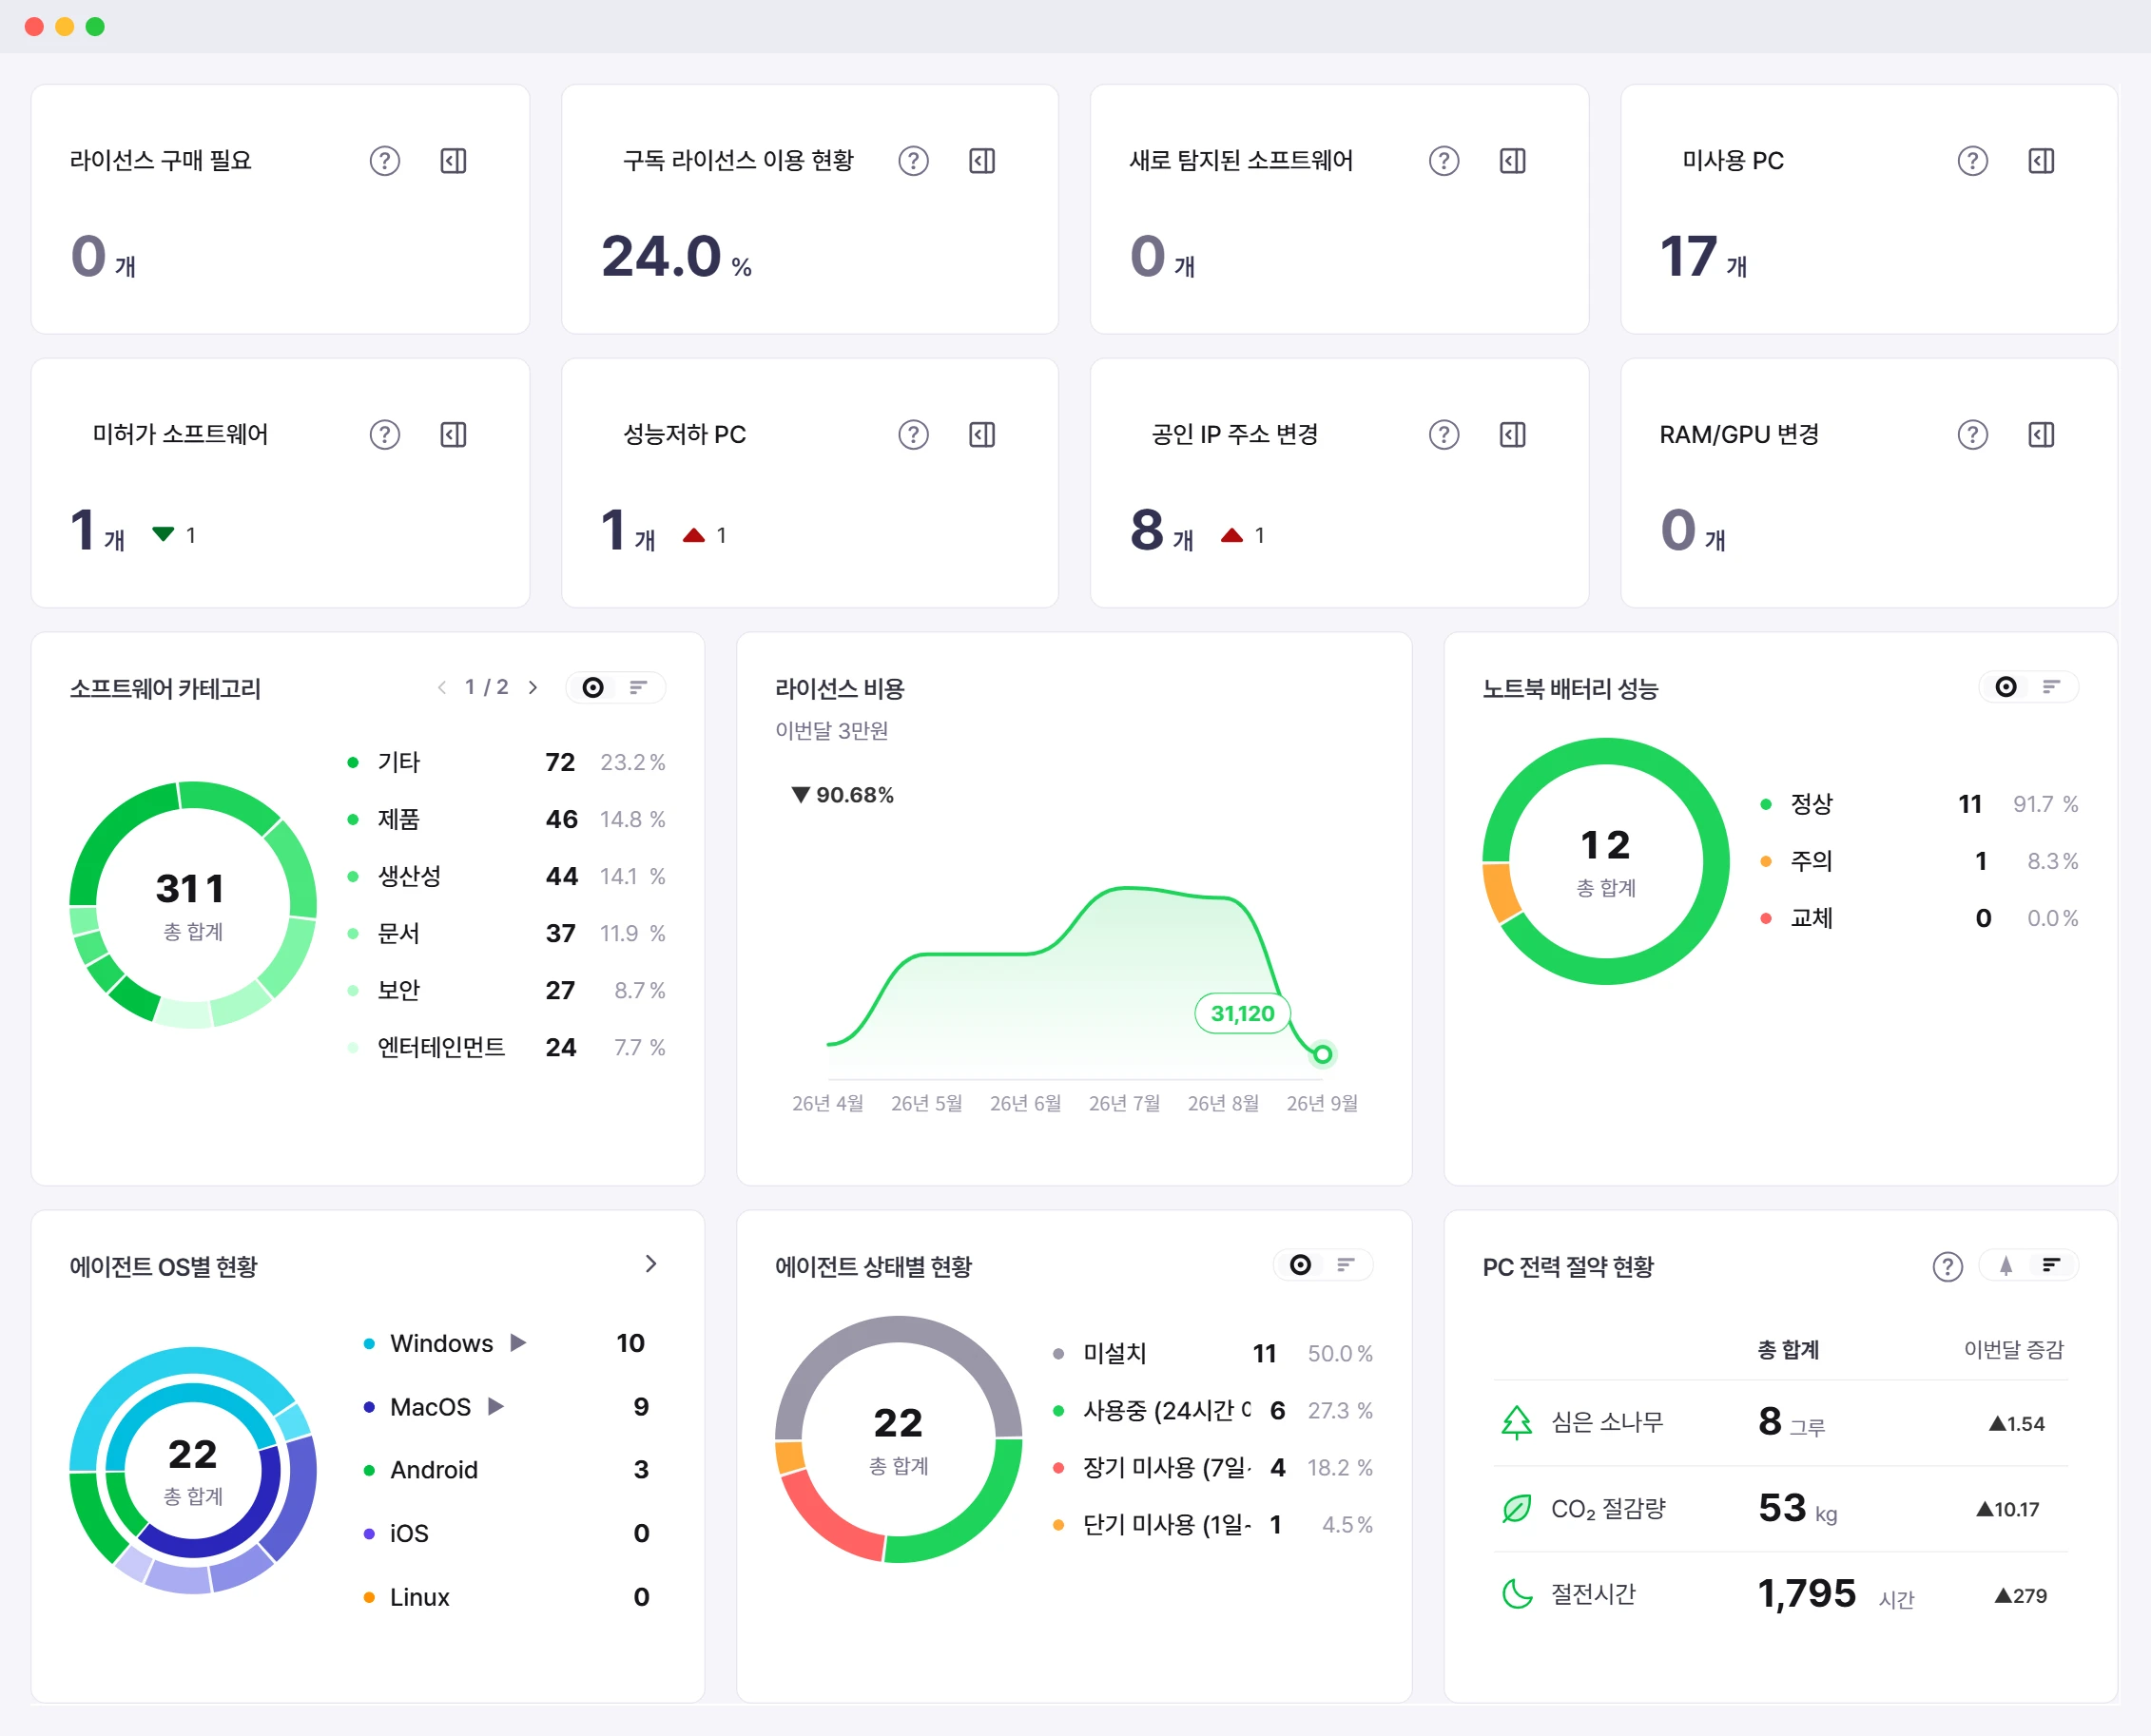This screenshot has height=1736, width=2151.
Task: Switch PC 전력 절약 현황 to list view
Action: pos(2051,1265)
